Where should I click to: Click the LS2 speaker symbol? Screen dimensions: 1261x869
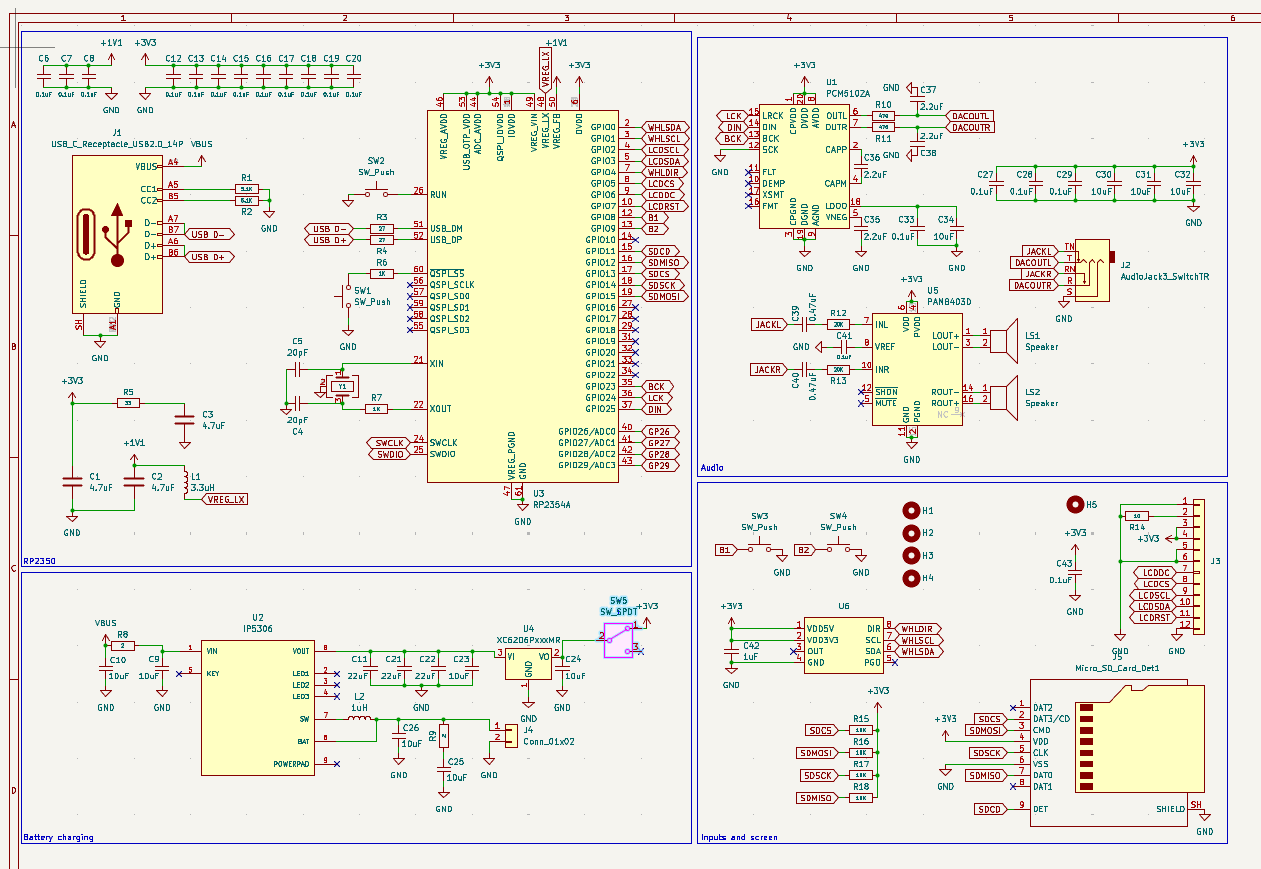(x=1003, y=397)
